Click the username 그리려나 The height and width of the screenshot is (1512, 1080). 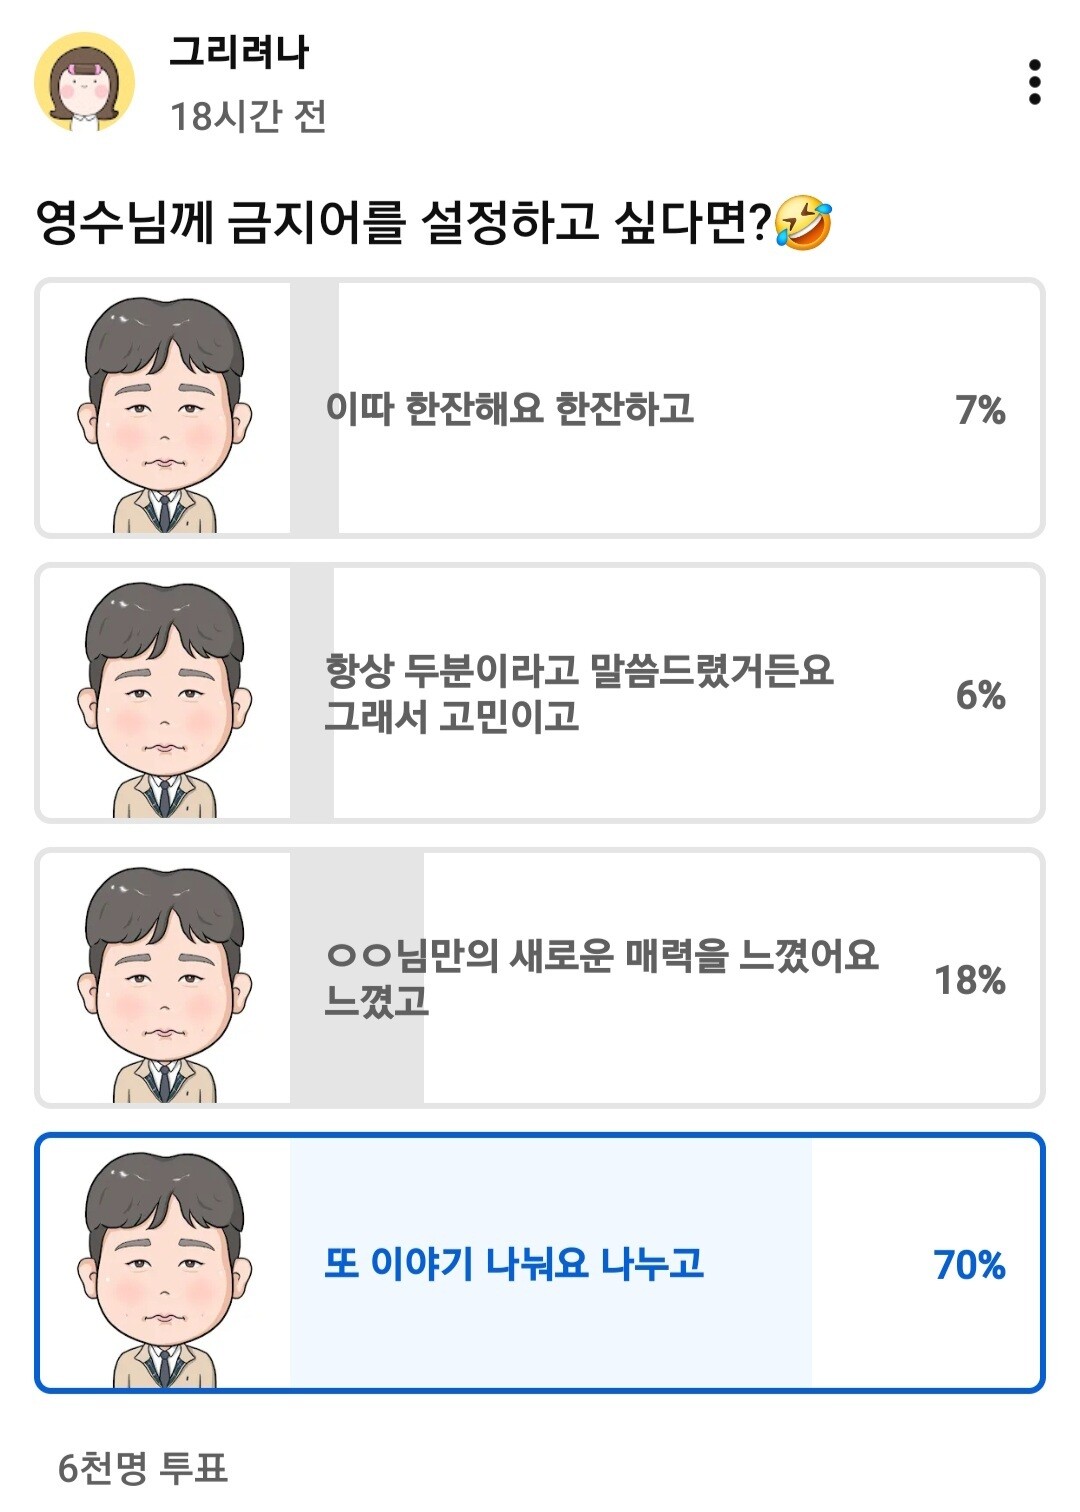(x=239, y=52)
